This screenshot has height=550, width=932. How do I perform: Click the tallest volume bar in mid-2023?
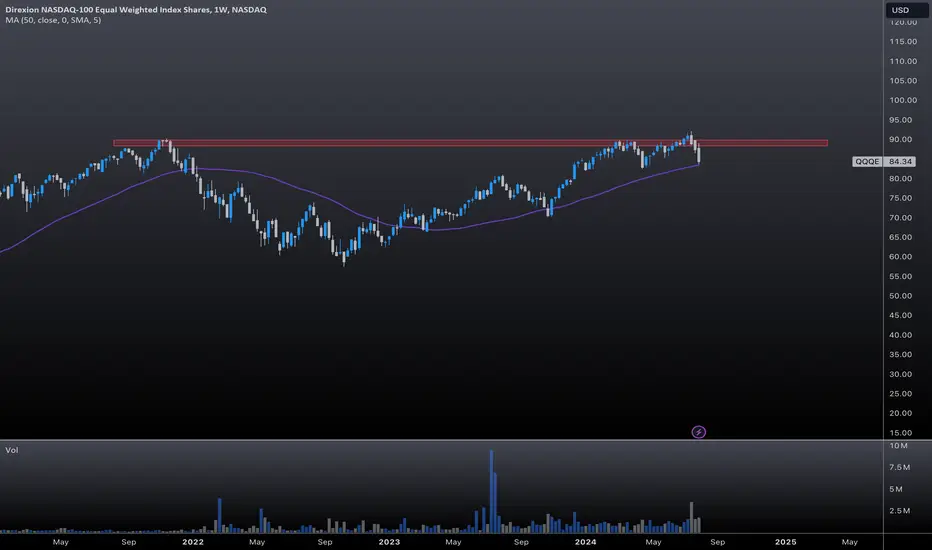coord(492,491)
